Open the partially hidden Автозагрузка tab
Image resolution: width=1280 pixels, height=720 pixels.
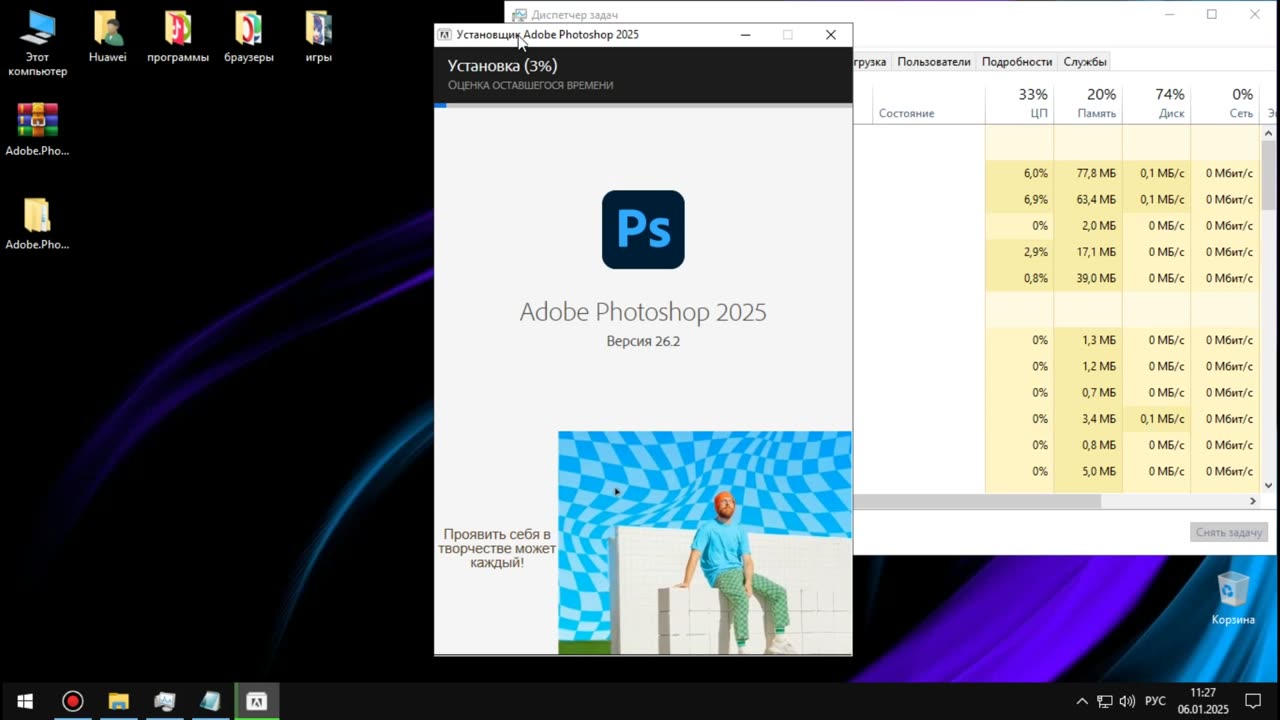(870, 62)
